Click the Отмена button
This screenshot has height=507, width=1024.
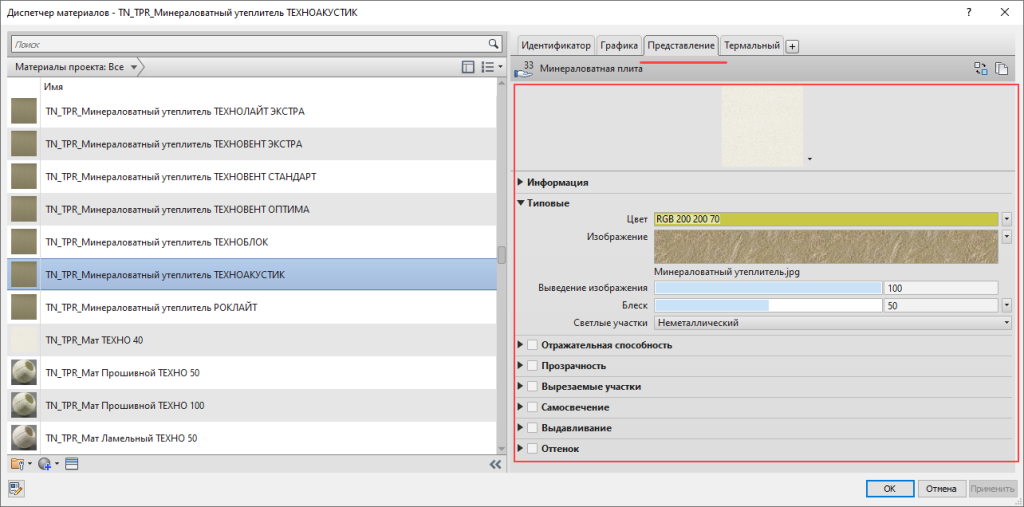tap(942, 488)
